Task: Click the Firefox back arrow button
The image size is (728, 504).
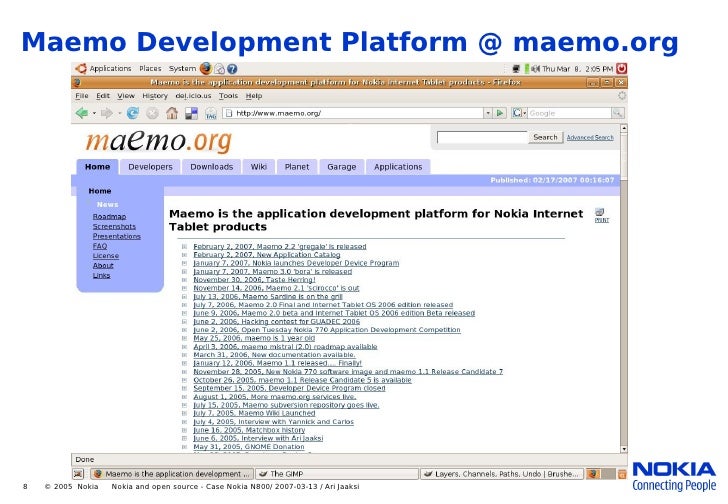Action: pyautogui.click(x=82, y=113)
